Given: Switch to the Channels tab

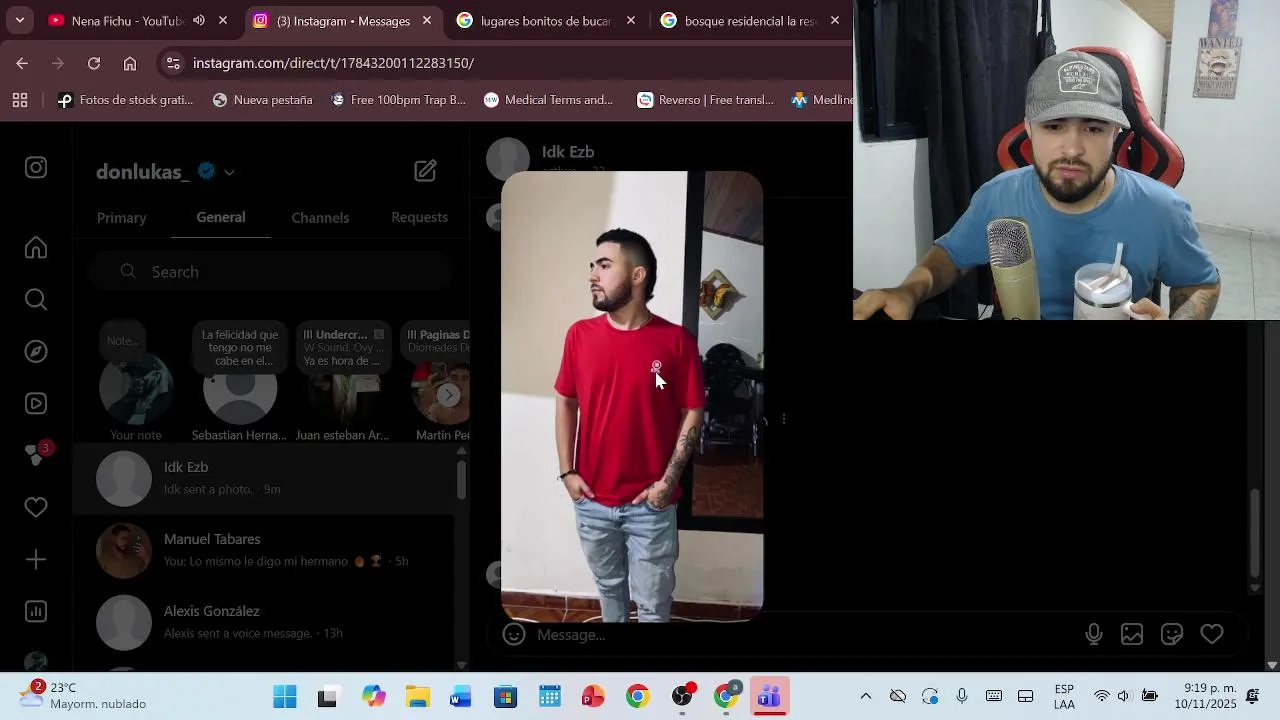Looking at the screenshot, I should 320,217.
